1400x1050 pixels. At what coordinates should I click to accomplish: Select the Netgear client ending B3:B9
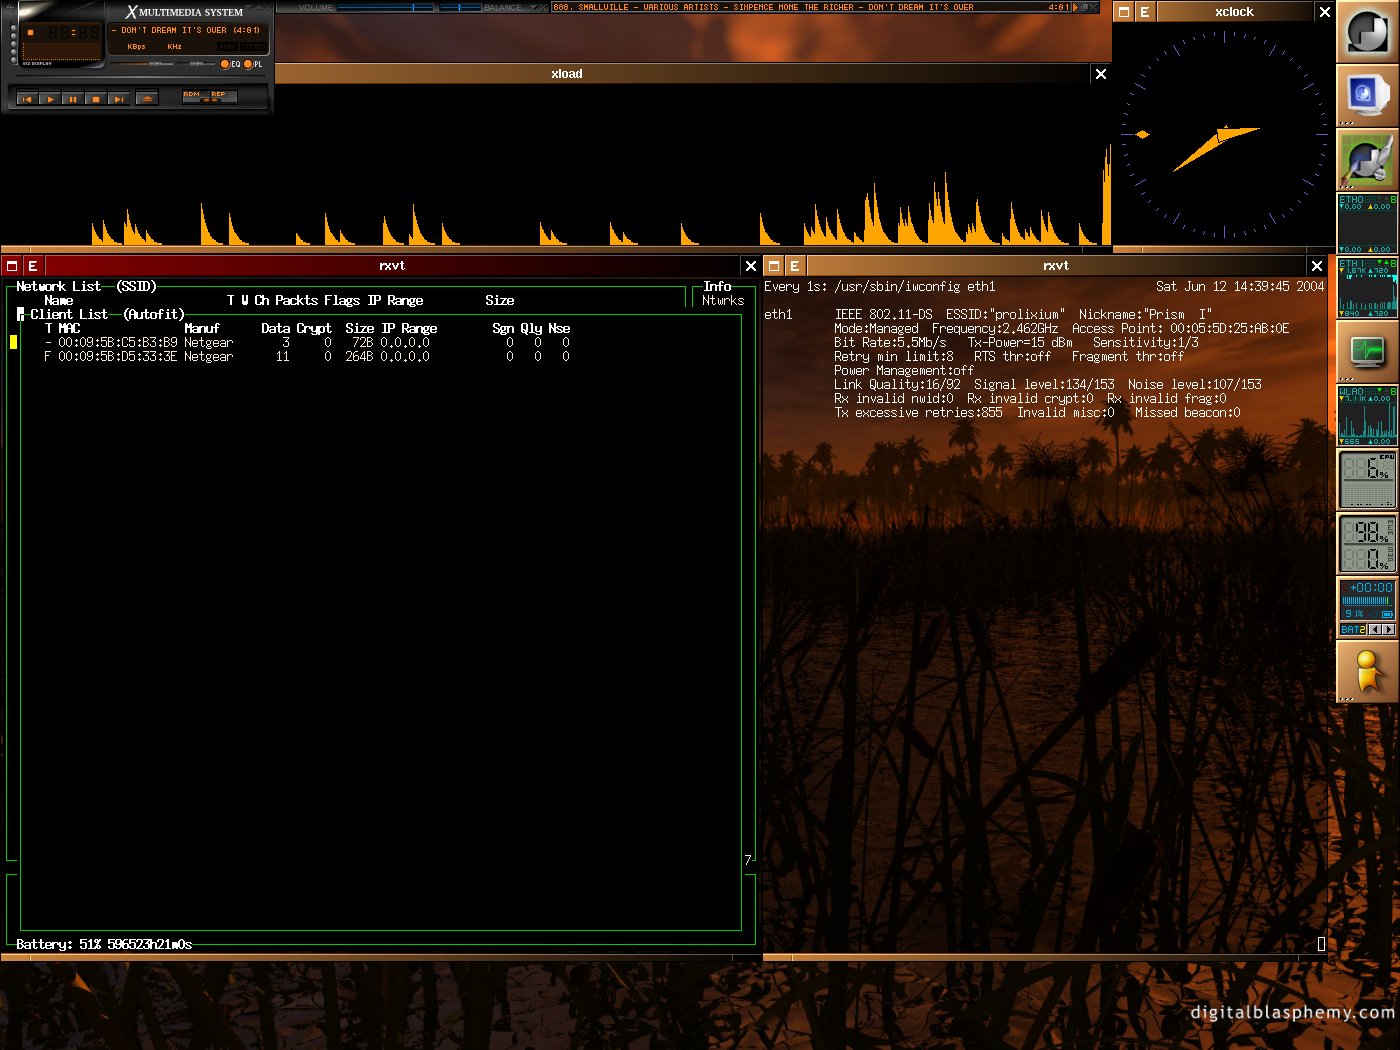307,343
